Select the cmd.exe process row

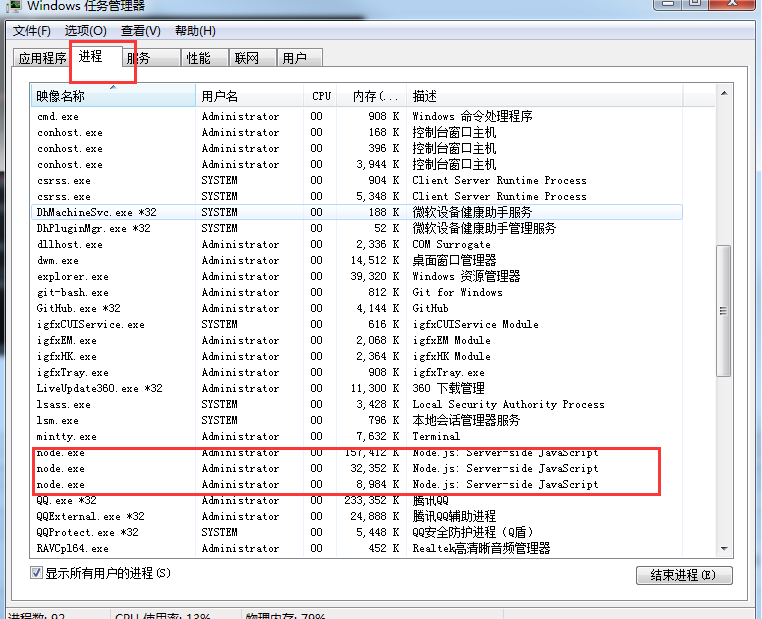click(357, 117)
